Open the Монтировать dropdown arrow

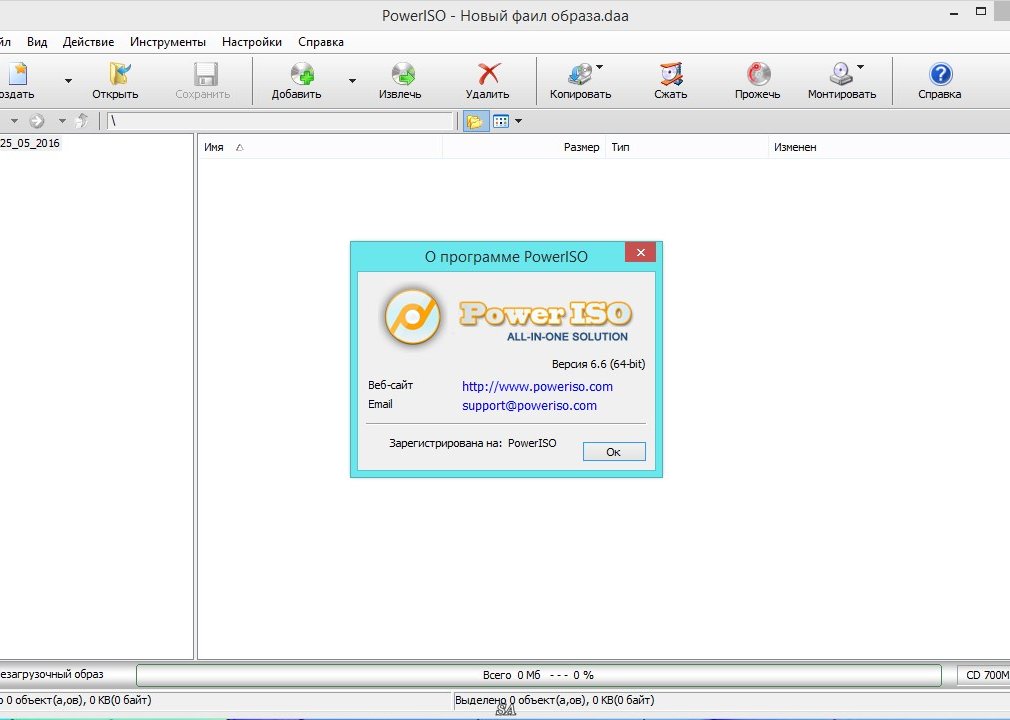coord(861,67)
